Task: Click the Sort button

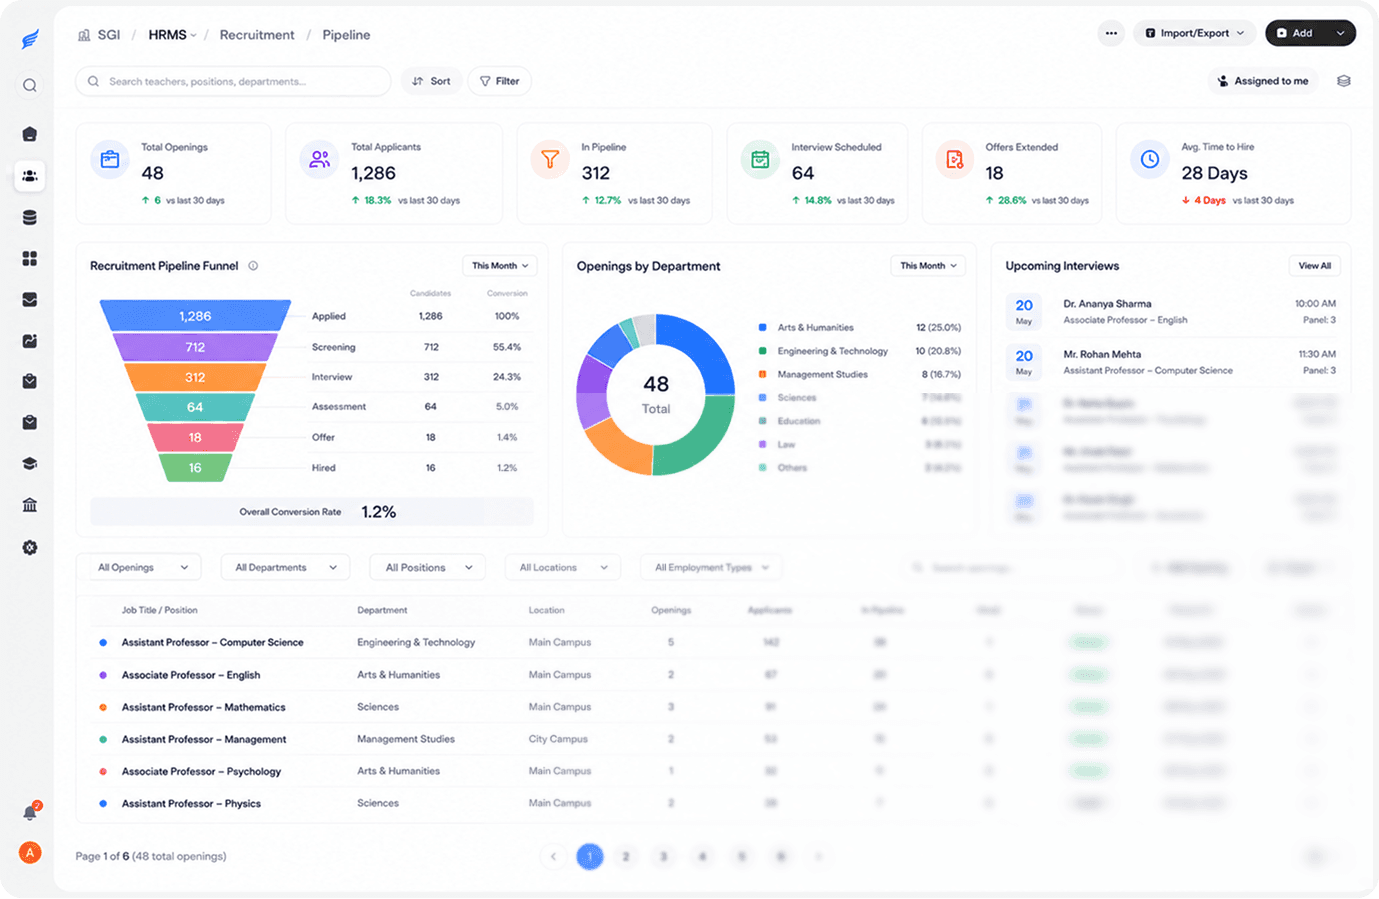Action: [x=432, y=81]
